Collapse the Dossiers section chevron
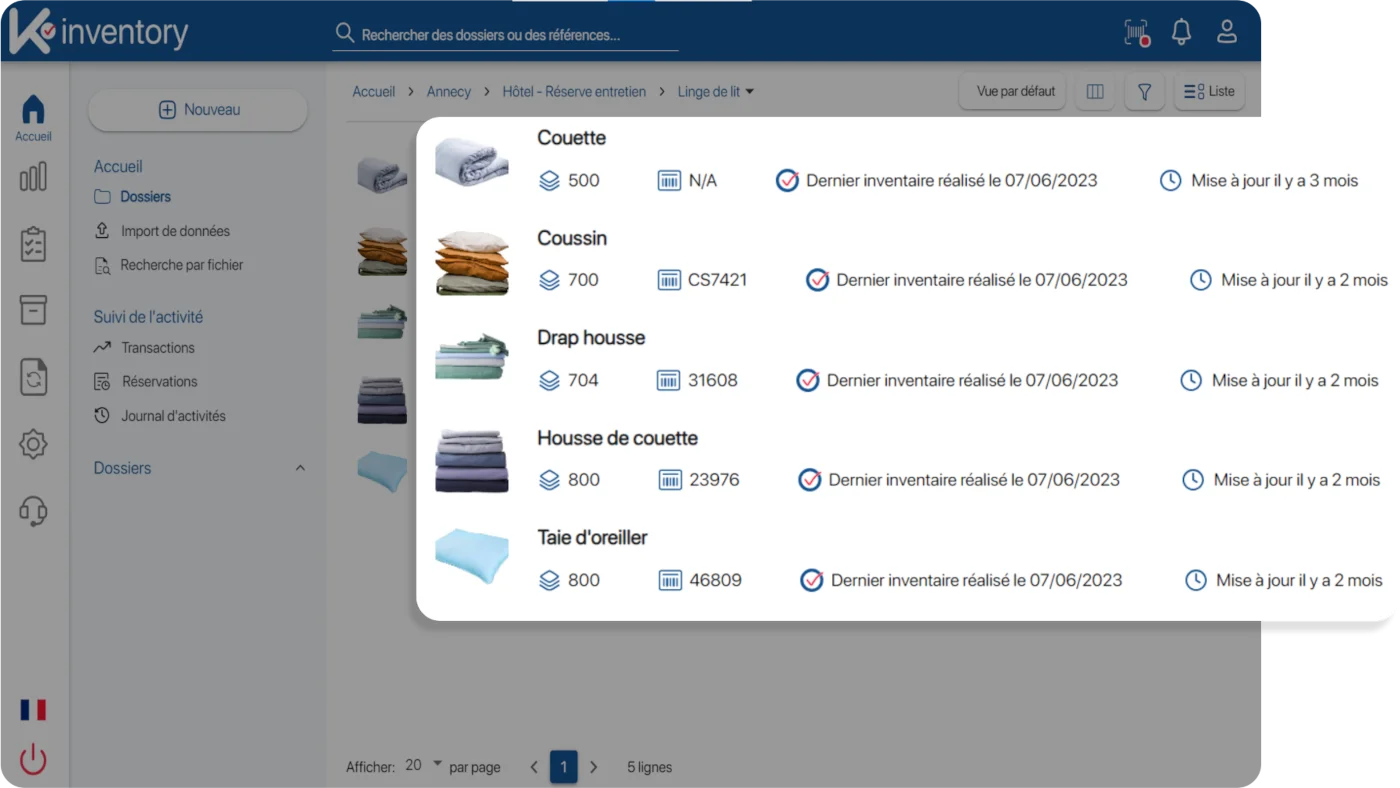The image size is (1400, 788). point(300,468)
